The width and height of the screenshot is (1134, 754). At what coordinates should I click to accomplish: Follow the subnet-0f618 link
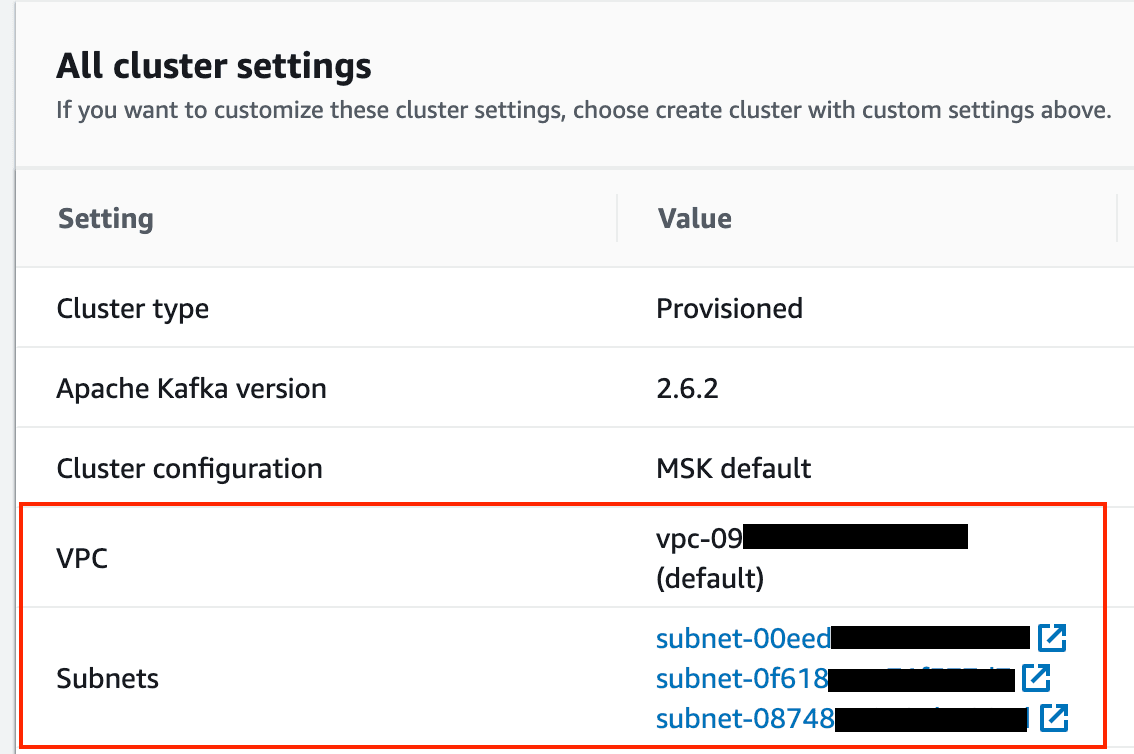742,679
